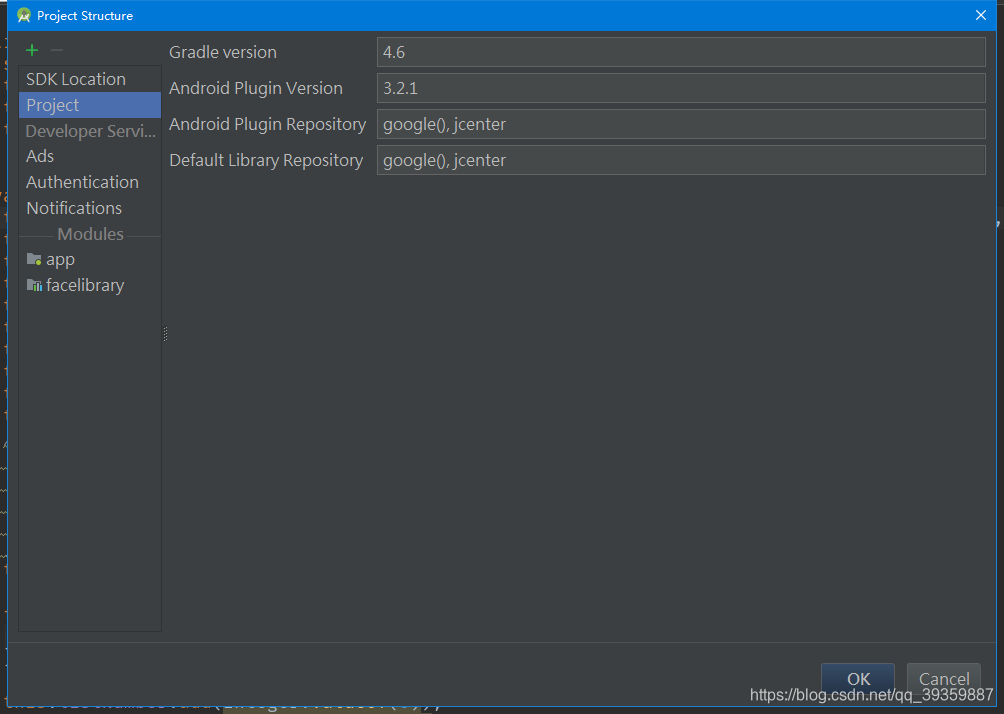Select SDK Location in sidebar
The height and width of the screenshot is (714, 1004).
pyautogui.click(x=90, y=79)
